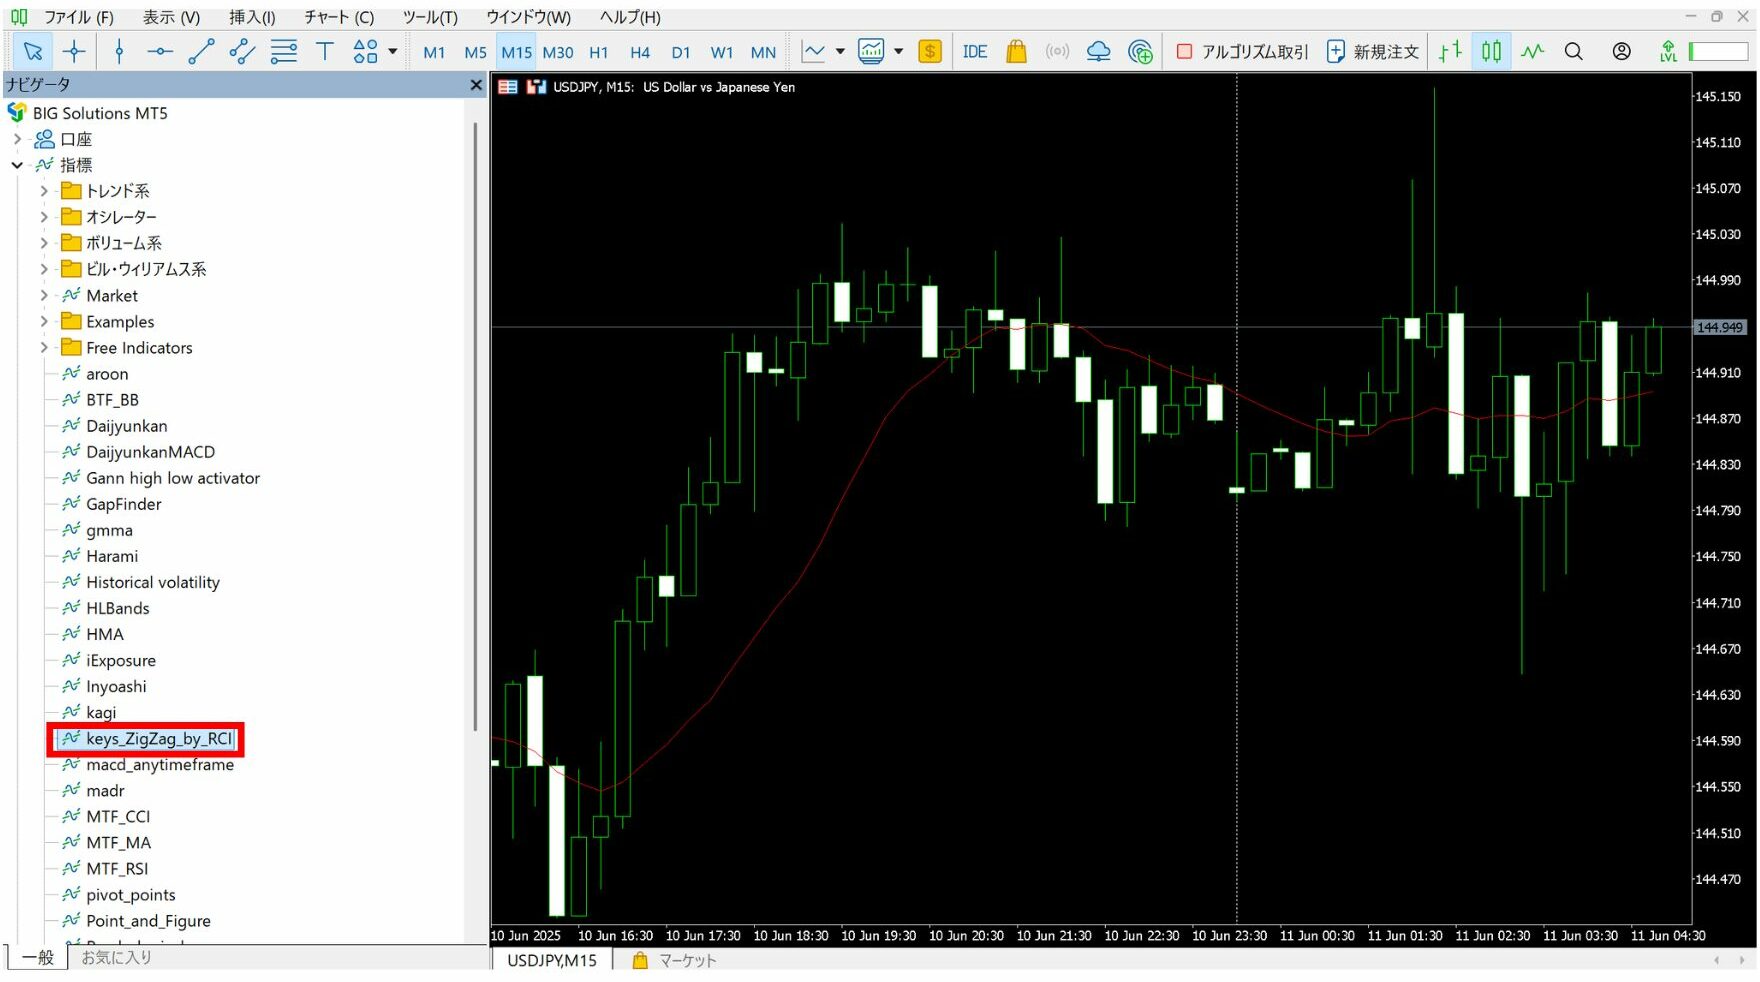Open MetaEditor IDE

tap(974, 52)
